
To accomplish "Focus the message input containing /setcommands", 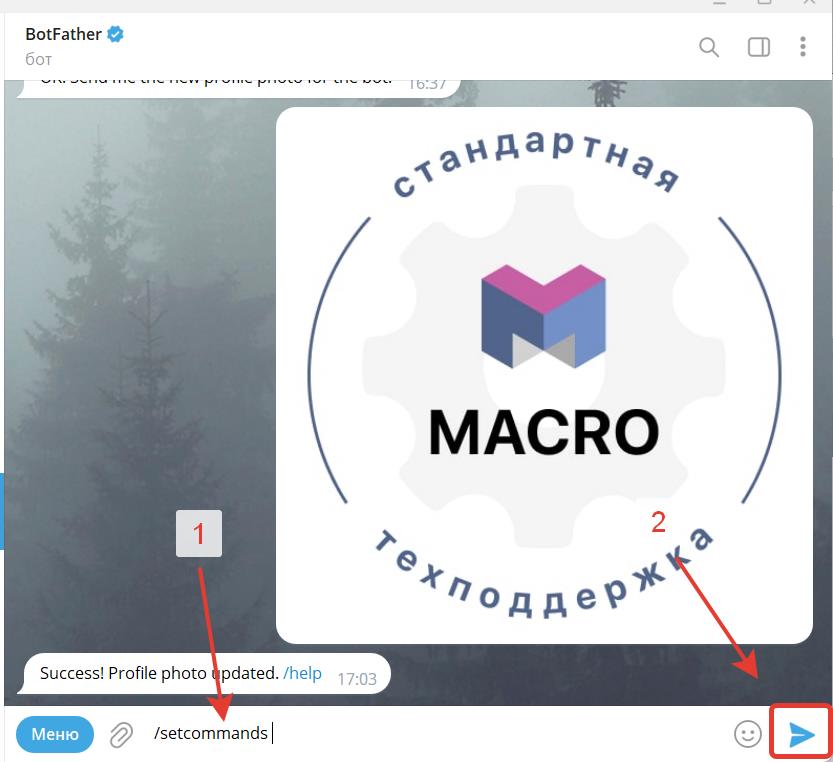I will pyautogui.click(x=436, y=734).
